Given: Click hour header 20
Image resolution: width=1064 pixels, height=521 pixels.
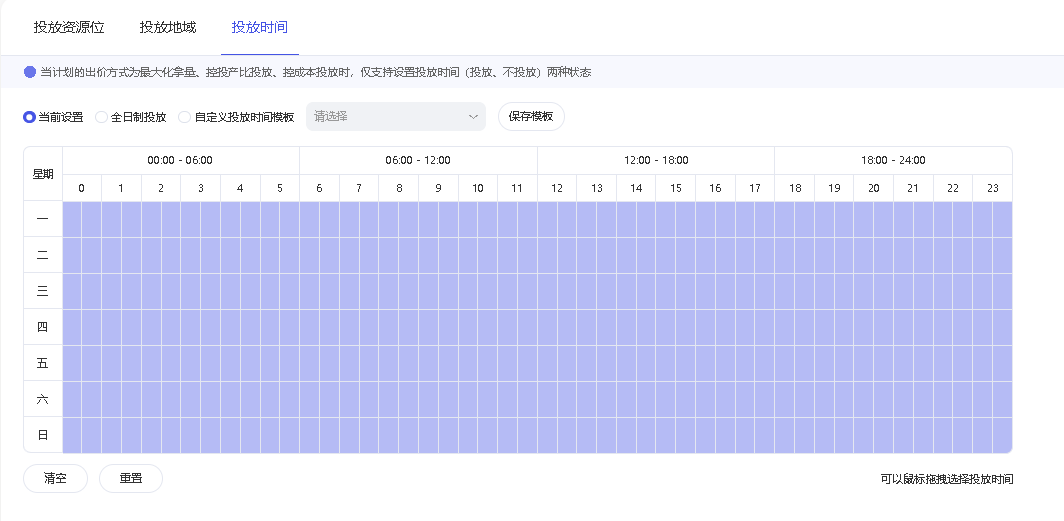Looking at the screenshot, I should click(873, 188).
